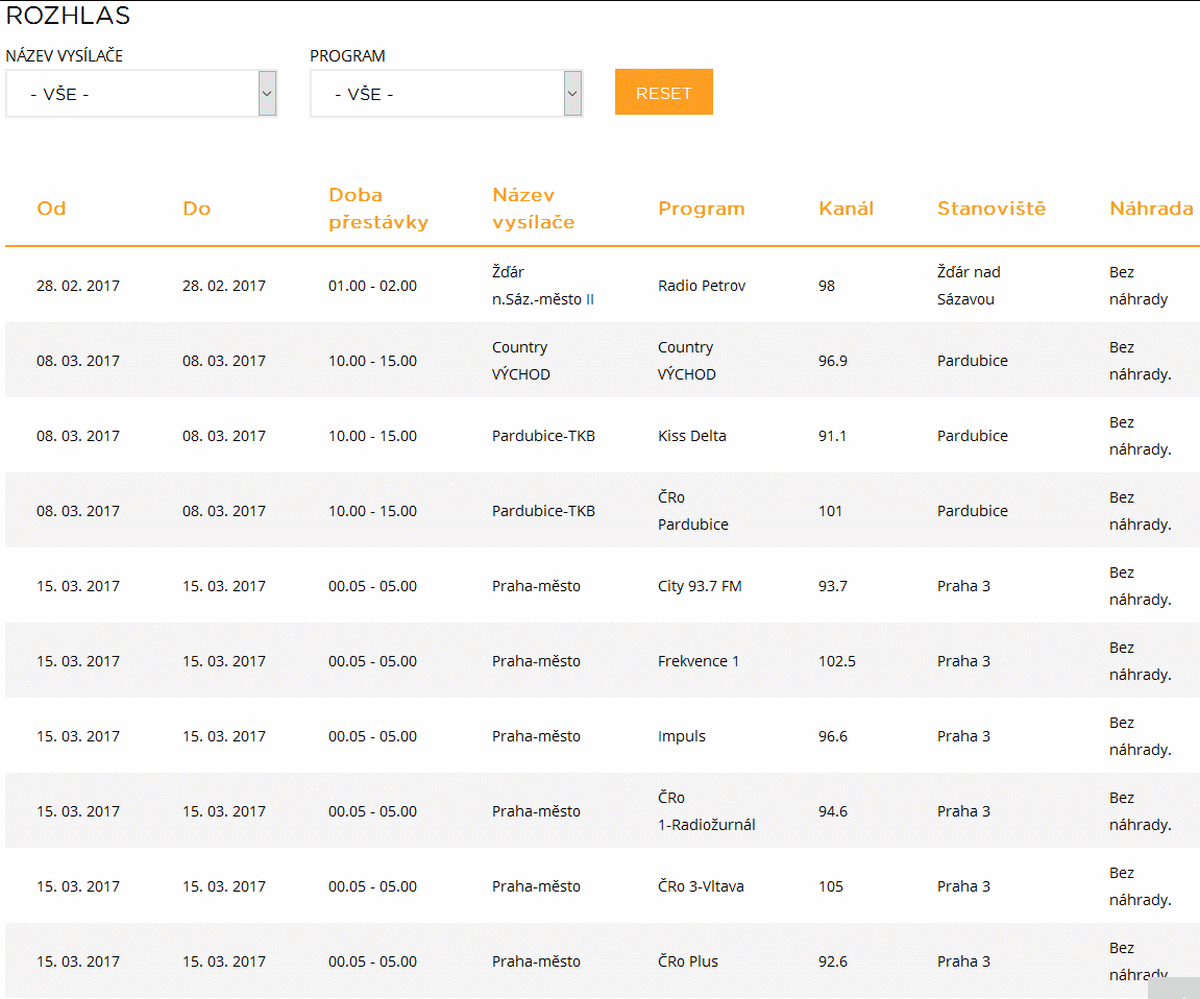This screenshot has height=999, width=1200.
Task: Click the Do column header
Action: click(x=197, y=209)
